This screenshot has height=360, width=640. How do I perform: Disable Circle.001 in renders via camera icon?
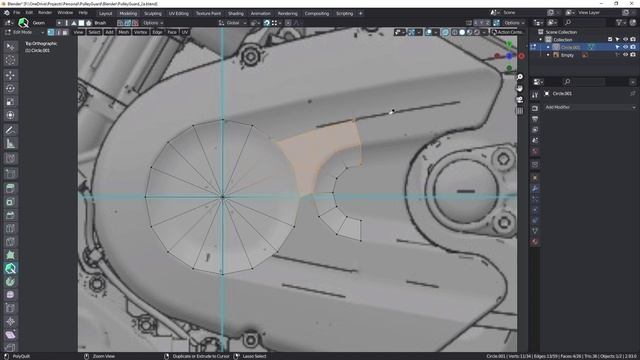[633, 47]
